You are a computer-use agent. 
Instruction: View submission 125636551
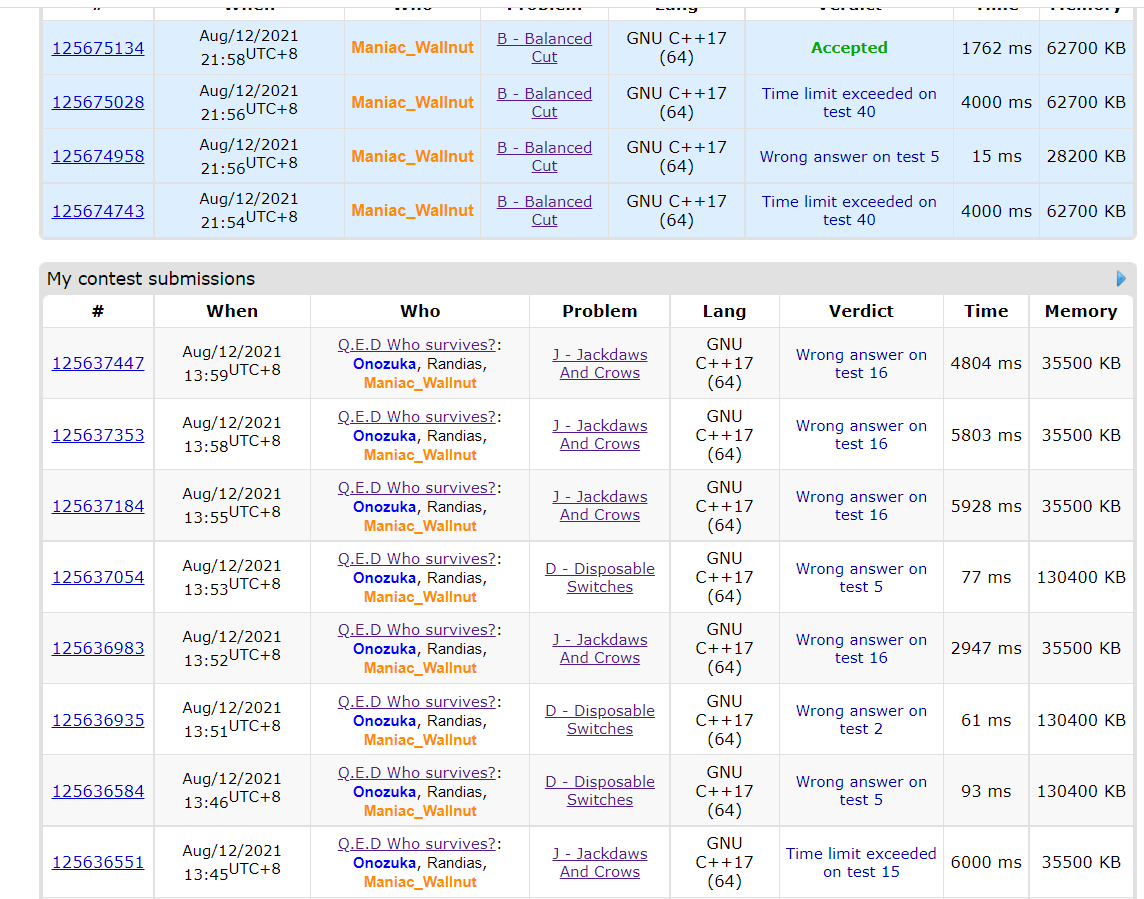98,862
